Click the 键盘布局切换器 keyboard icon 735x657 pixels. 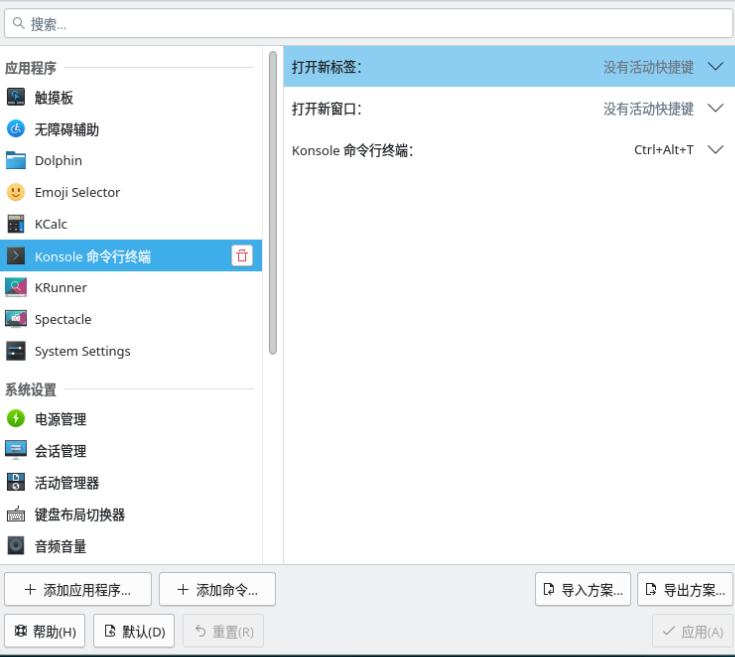[x=15, y=514]
